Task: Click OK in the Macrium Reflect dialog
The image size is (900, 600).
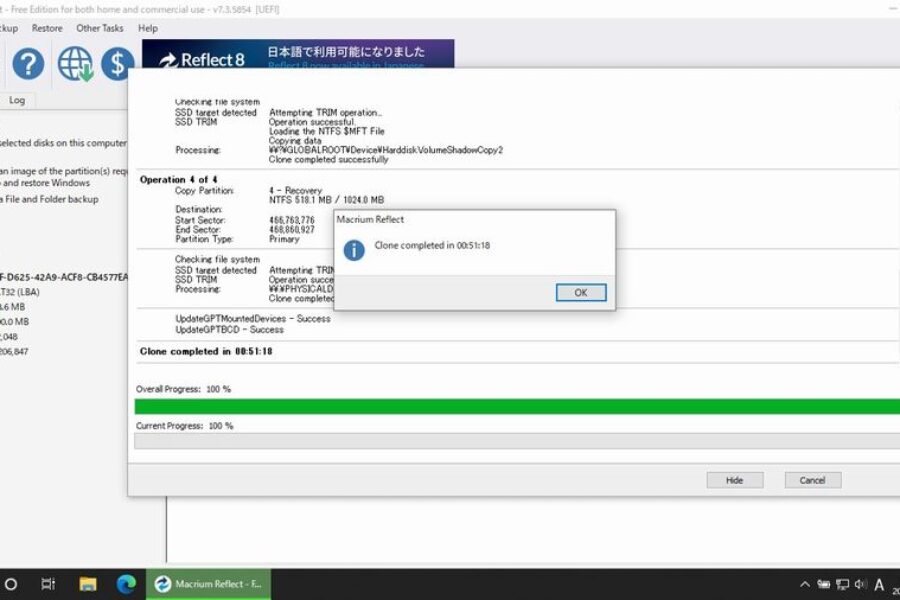Action: (580, 292)
